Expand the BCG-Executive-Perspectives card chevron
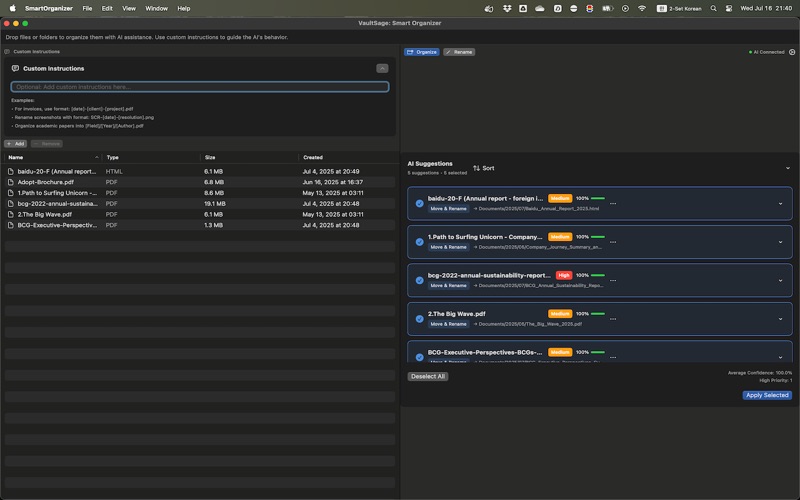The width and height of the screenshot is (800, 500). point(780,357)
